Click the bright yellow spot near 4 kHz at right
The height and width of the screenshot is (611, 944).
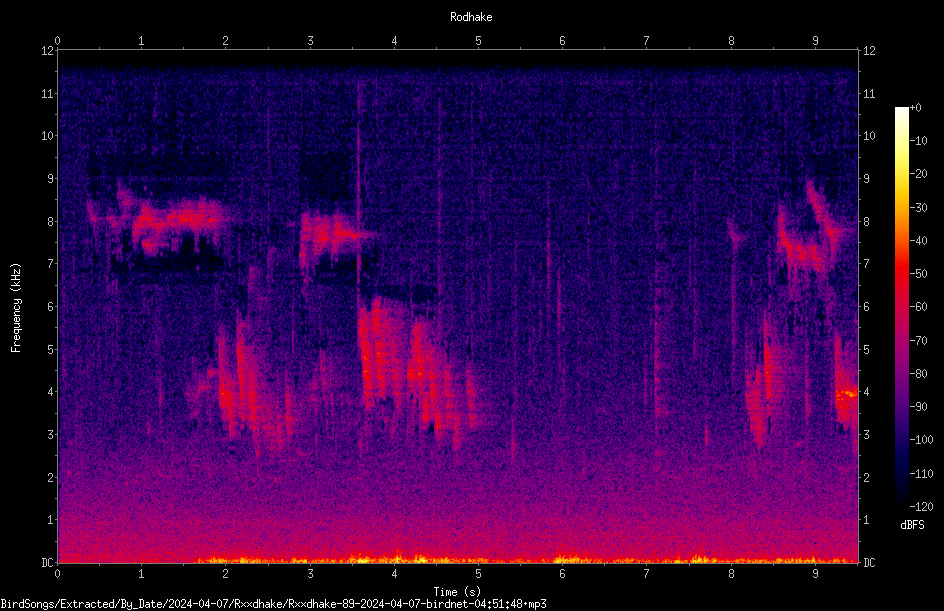(x=849, y=393)
